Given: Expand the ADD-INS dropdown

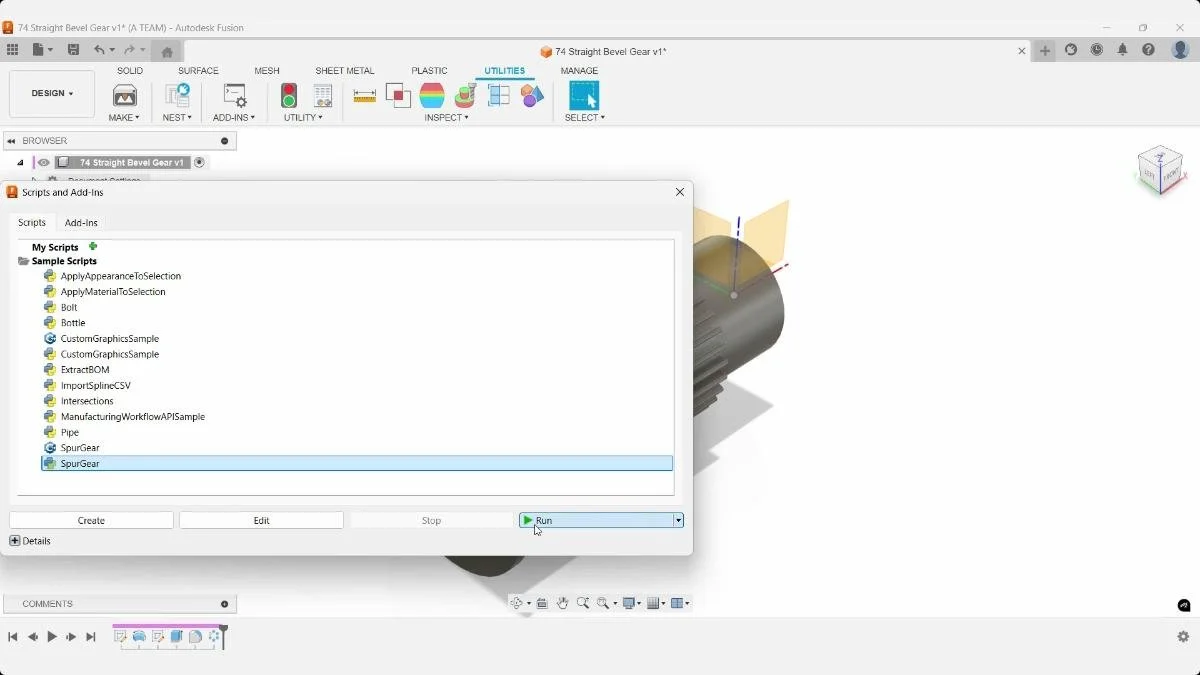Looking at the screenshot, I should point(234,118).
